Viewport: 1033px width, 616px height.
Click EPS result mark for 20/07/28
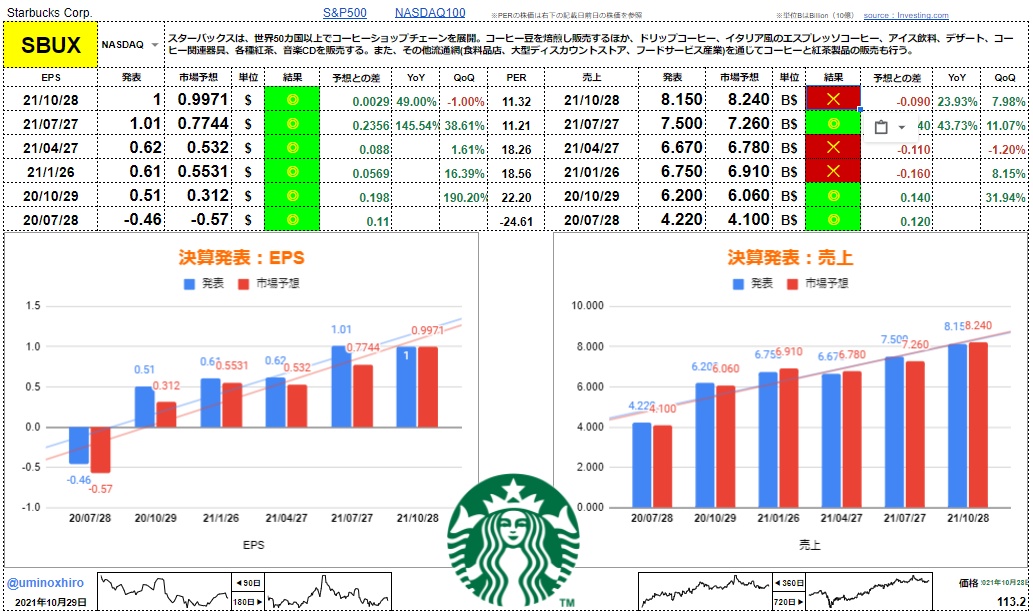tap(292, 219)
